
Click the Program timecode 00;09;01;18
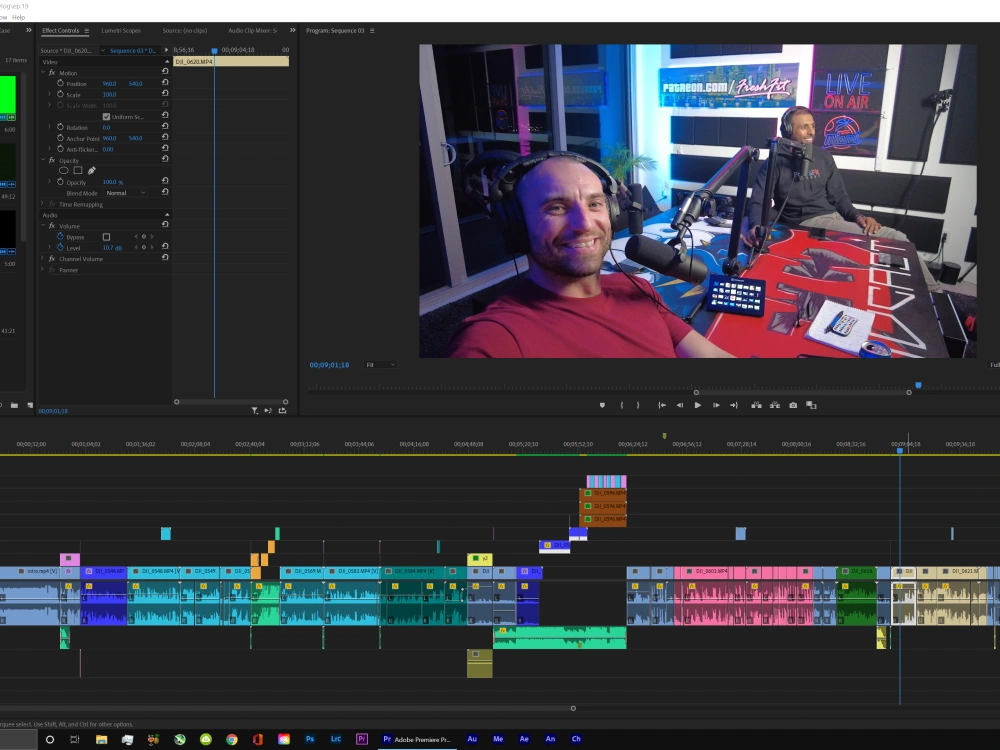pos(329,365)
